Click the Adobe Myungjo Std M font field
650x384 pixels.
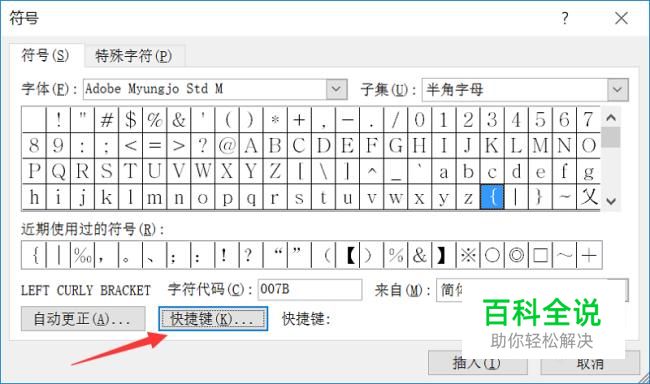pyautogui.click(x=205, y=89)
